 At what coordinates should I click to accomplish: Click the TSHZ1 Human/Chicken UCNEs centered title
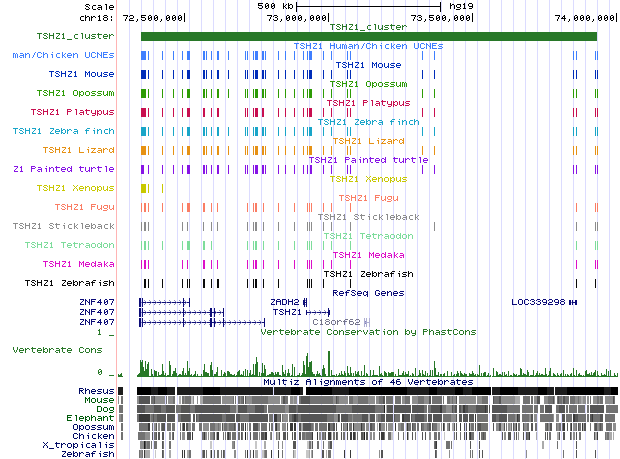pos(368,46)
